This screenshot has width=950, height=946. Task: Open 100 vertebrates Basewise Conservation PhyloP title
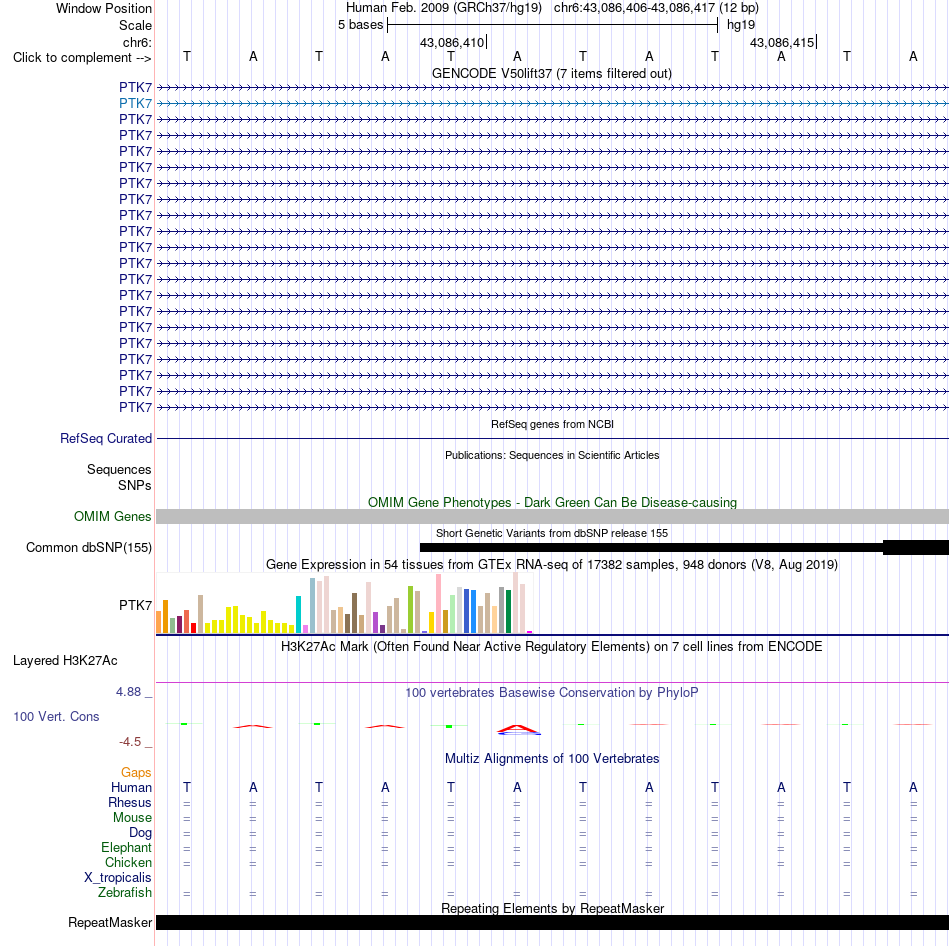[x=552, y=692]
